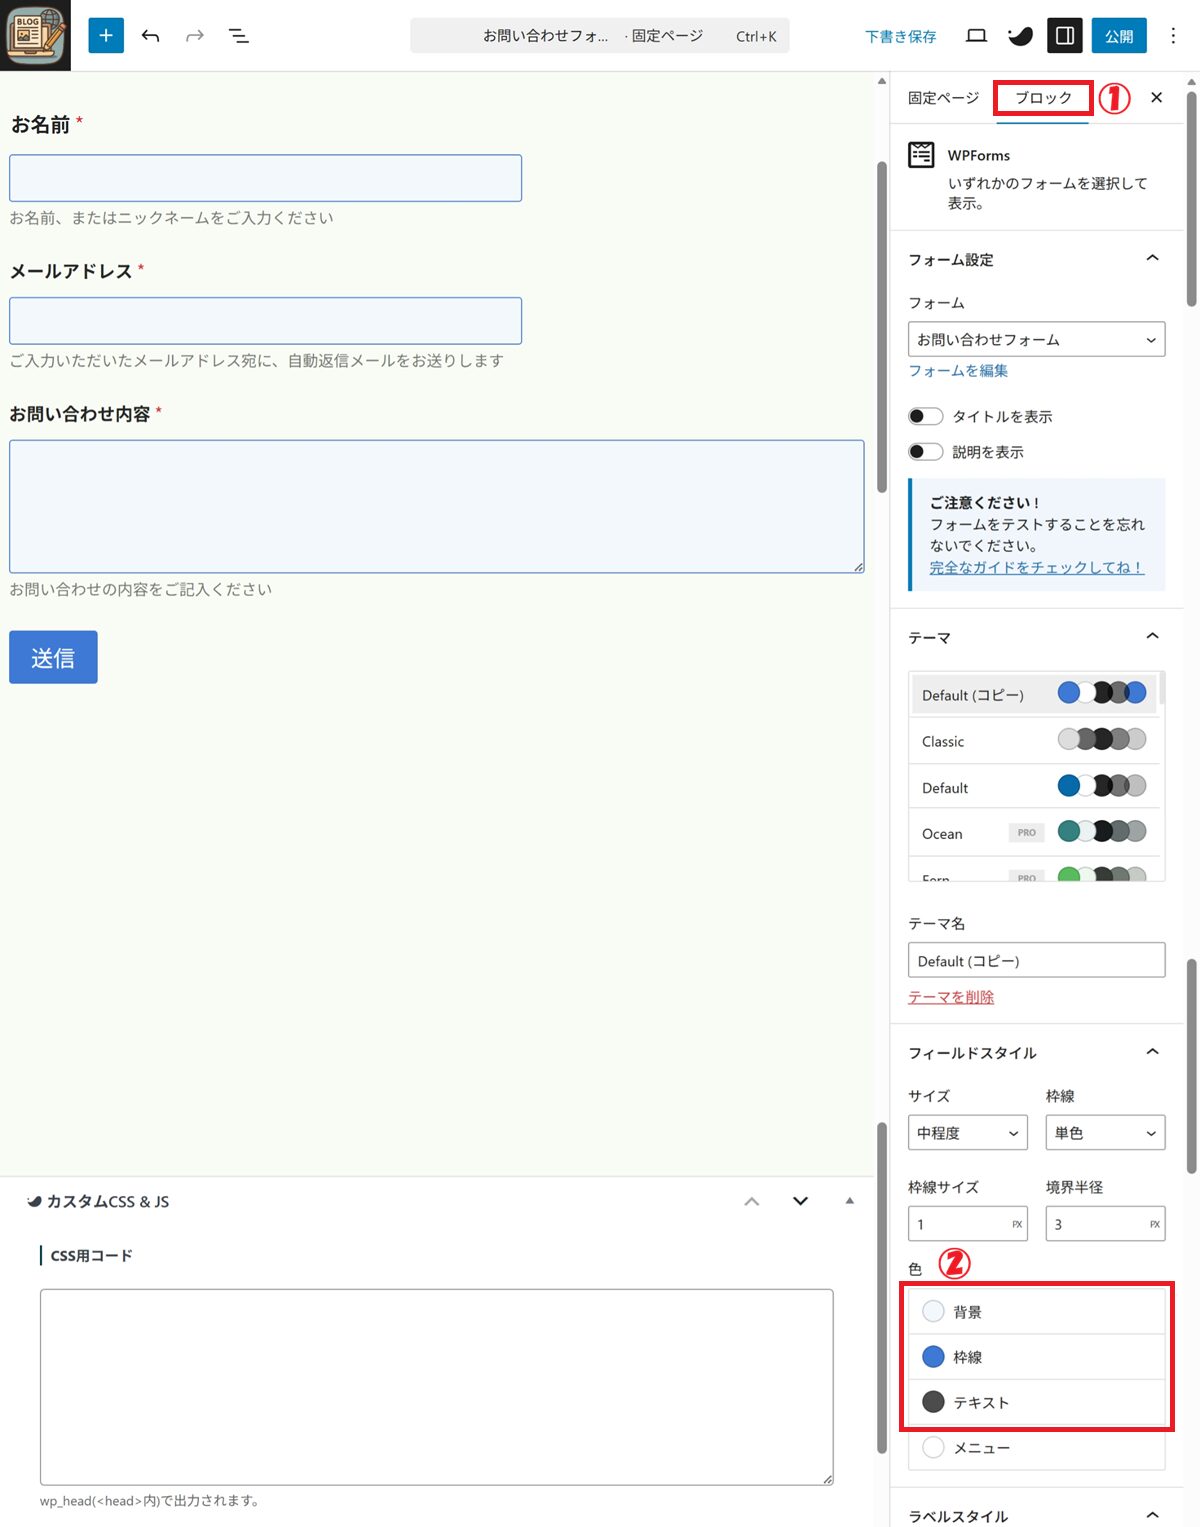Image resolution: width=1200 pixels, height=1527 pixels.
Task: Click the preview device view icon
Action: (x=976, y=36)
